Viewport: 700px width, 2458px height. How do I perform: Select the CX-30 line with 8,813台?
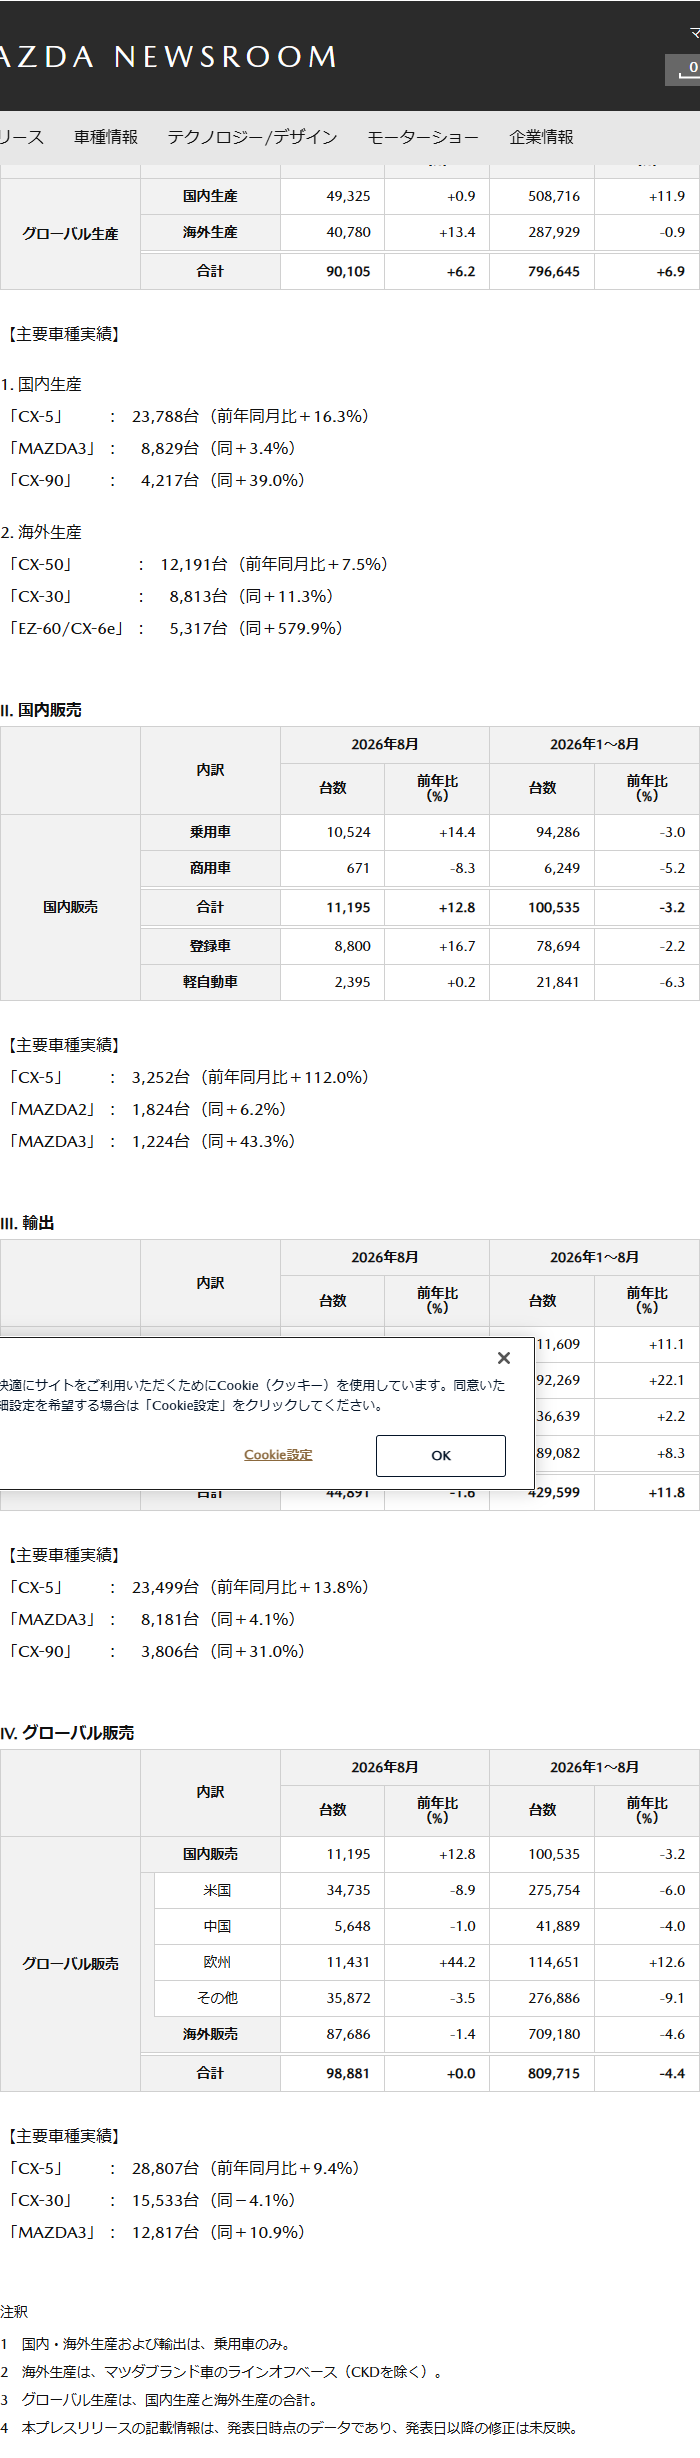point(171,596)
